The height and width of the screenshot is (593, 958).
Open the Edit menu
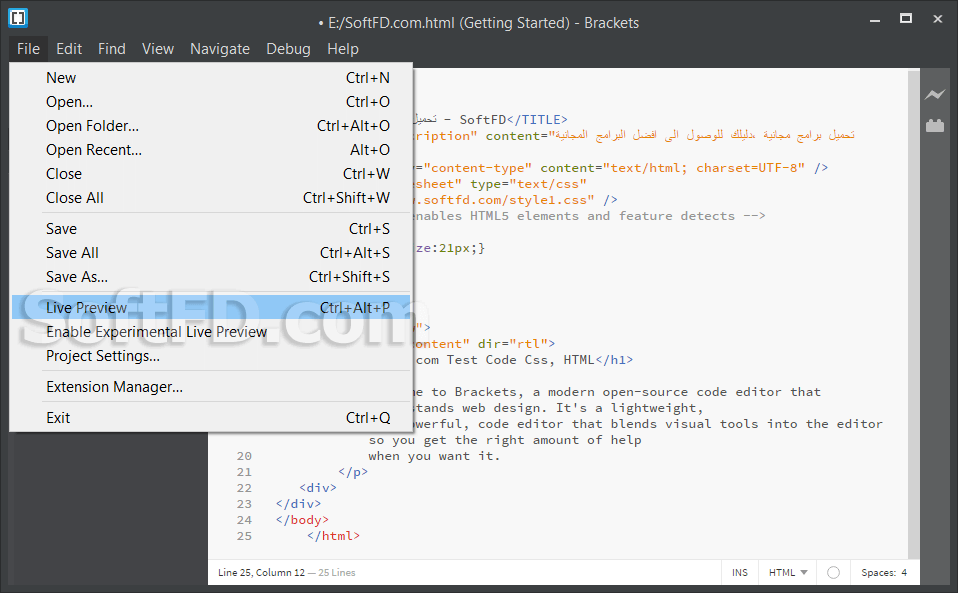(69, 49)
